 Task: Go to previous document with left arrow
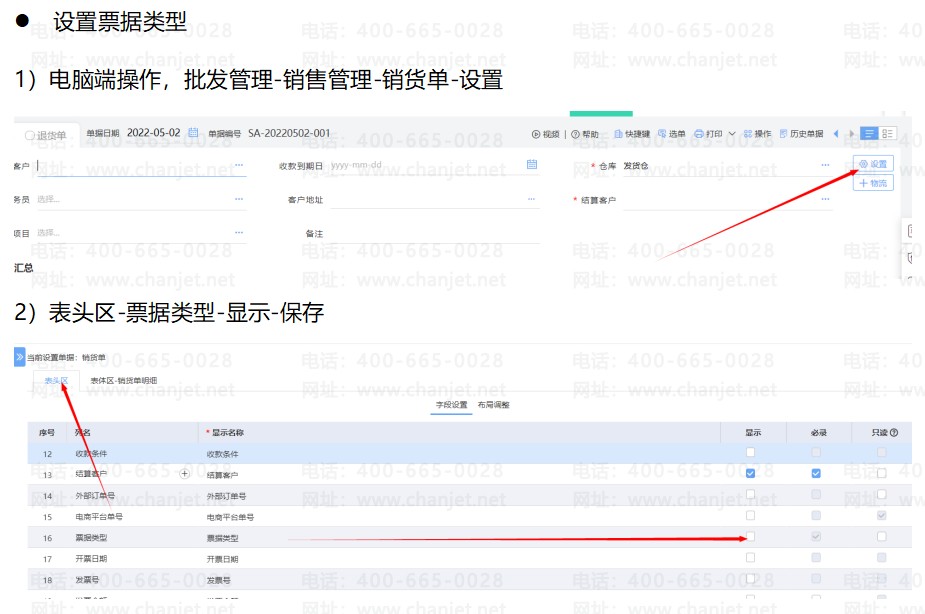[x=836, y=134]
